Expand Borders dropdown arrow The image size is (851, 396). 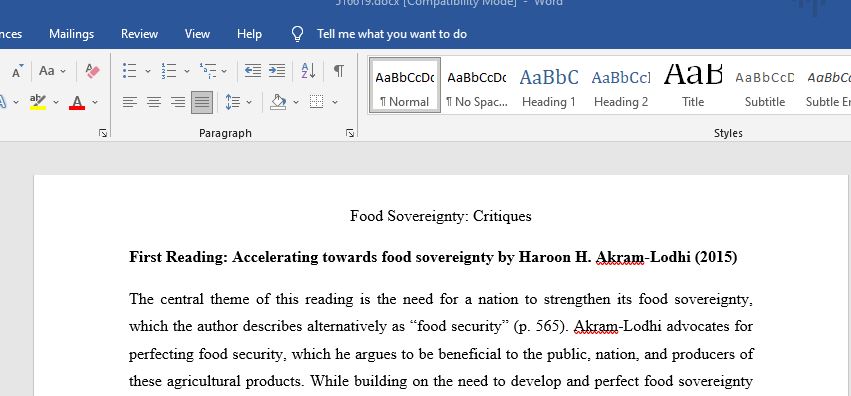pyautogui.click(x=335, y=102)
